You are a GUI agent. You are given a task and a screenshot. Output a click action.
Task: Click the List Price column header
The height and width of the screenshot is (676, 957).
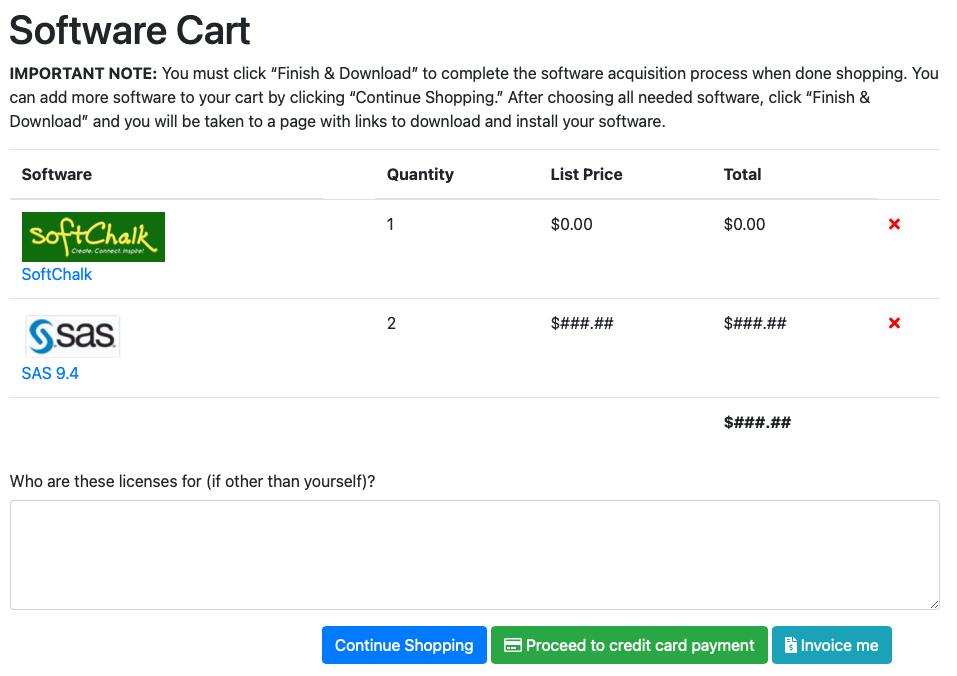click(587, 174)
